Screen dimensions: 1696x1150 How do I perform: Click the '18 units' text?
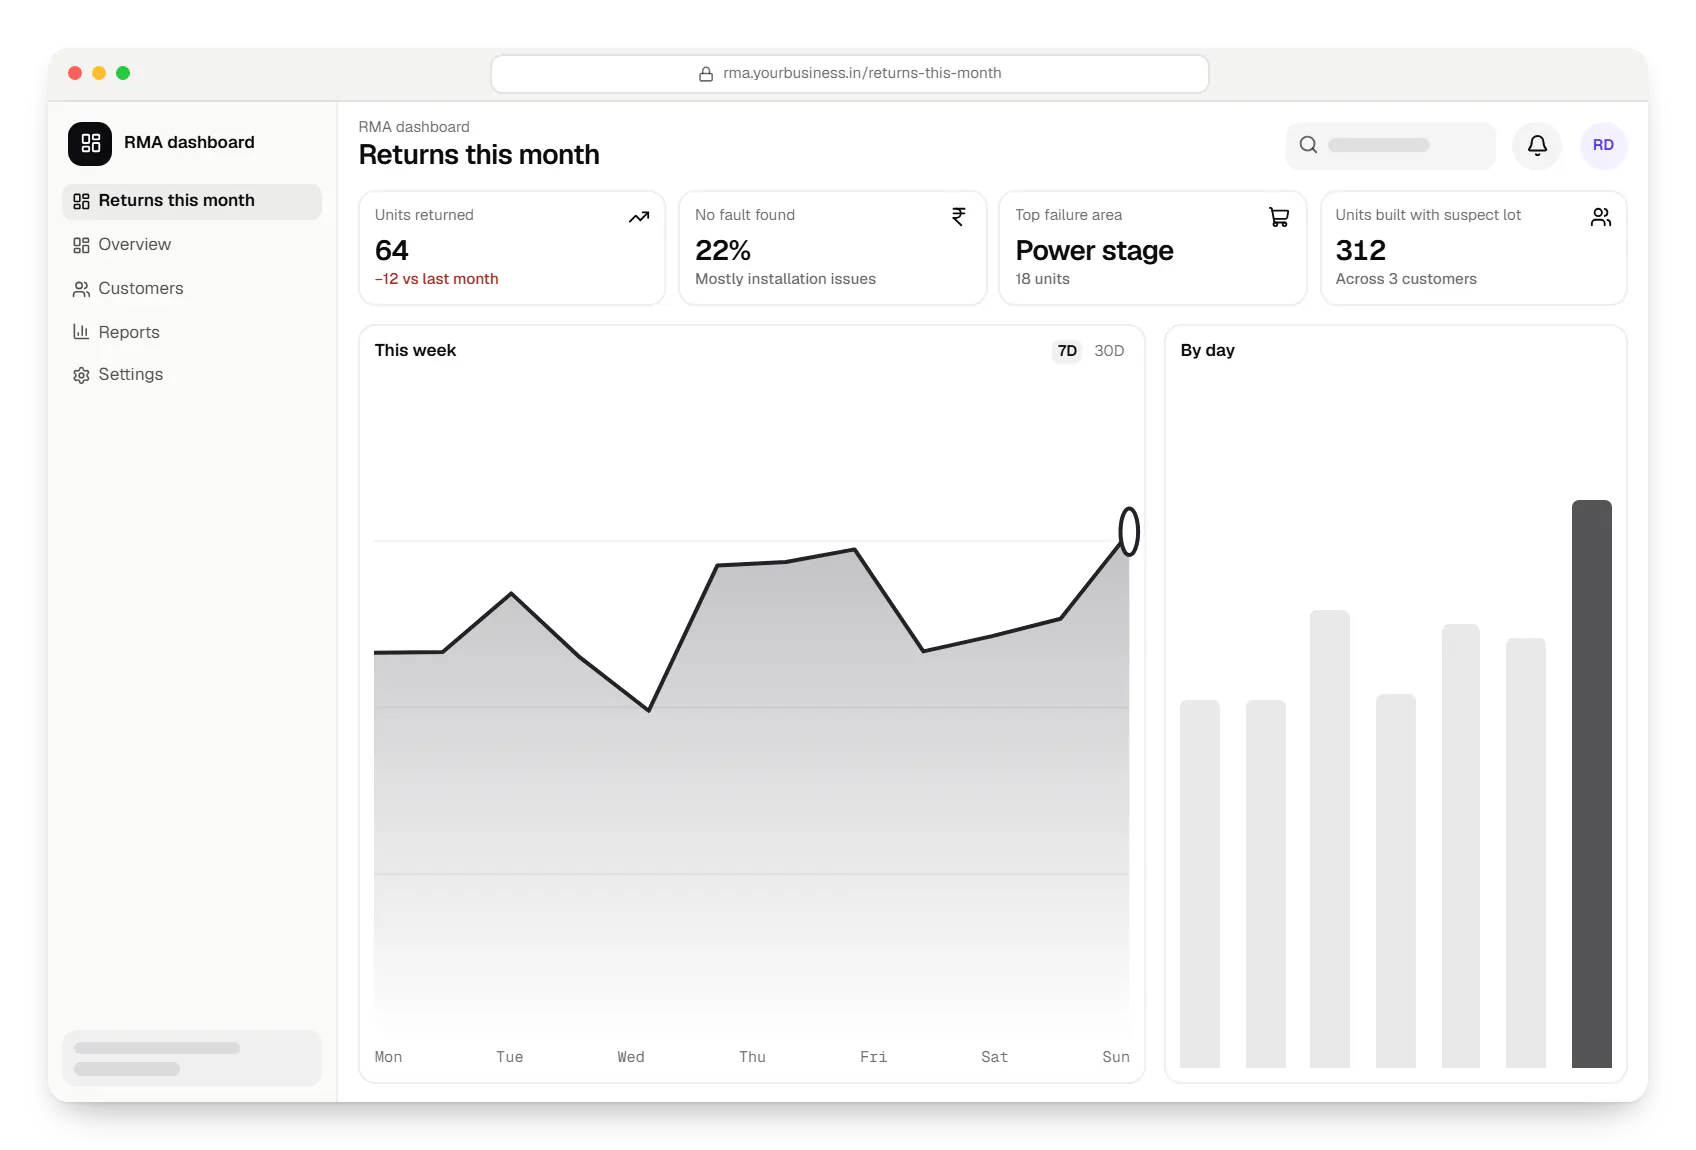[x=1042, y=279]
